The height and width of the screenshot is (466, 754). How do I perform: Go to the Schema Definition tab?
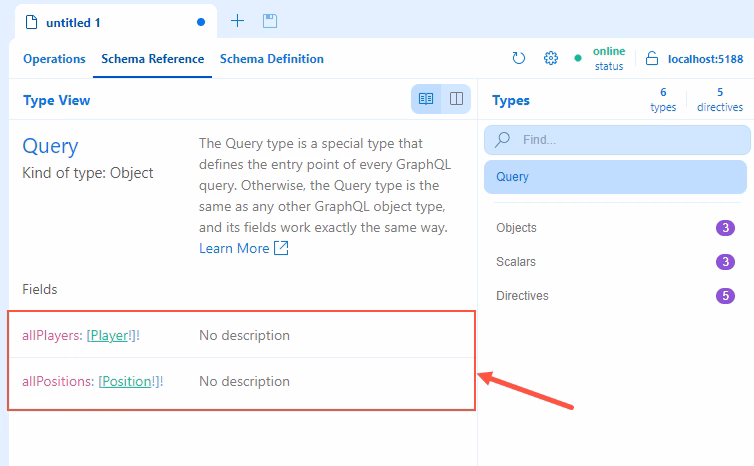coord(272,59)
